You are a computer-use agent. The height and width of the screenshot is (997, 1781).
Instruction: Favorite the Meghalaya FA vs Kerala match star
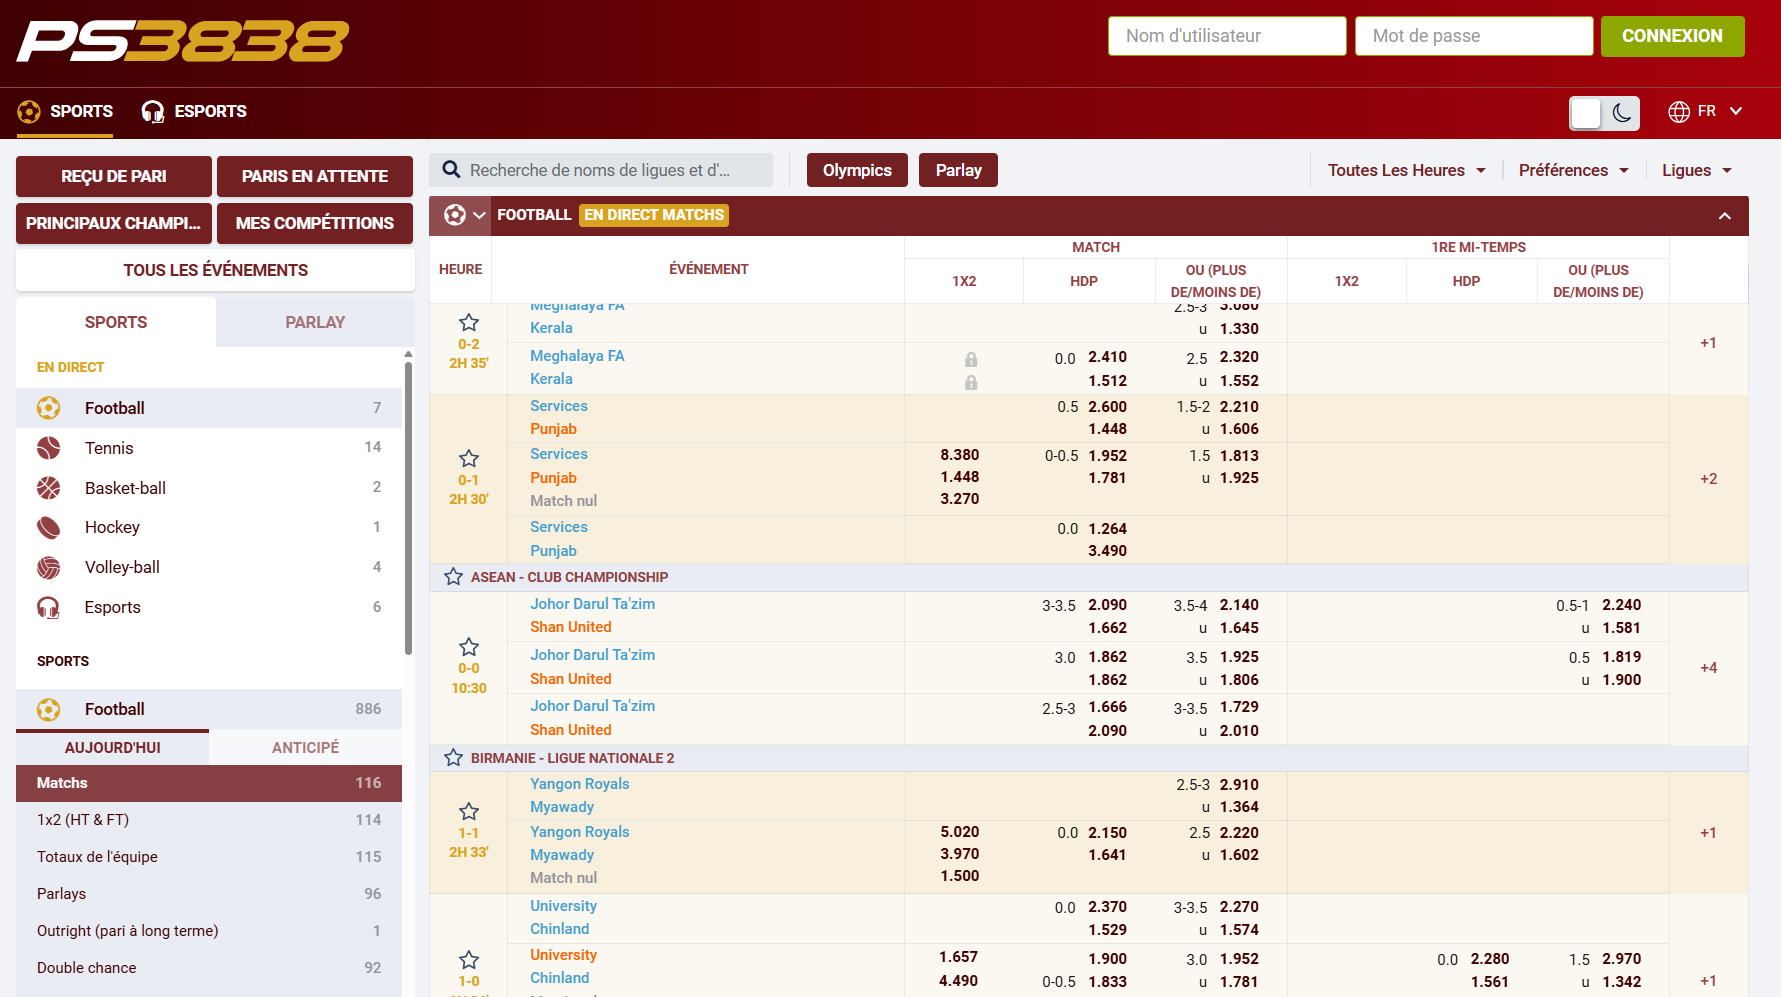pos(469,323)
